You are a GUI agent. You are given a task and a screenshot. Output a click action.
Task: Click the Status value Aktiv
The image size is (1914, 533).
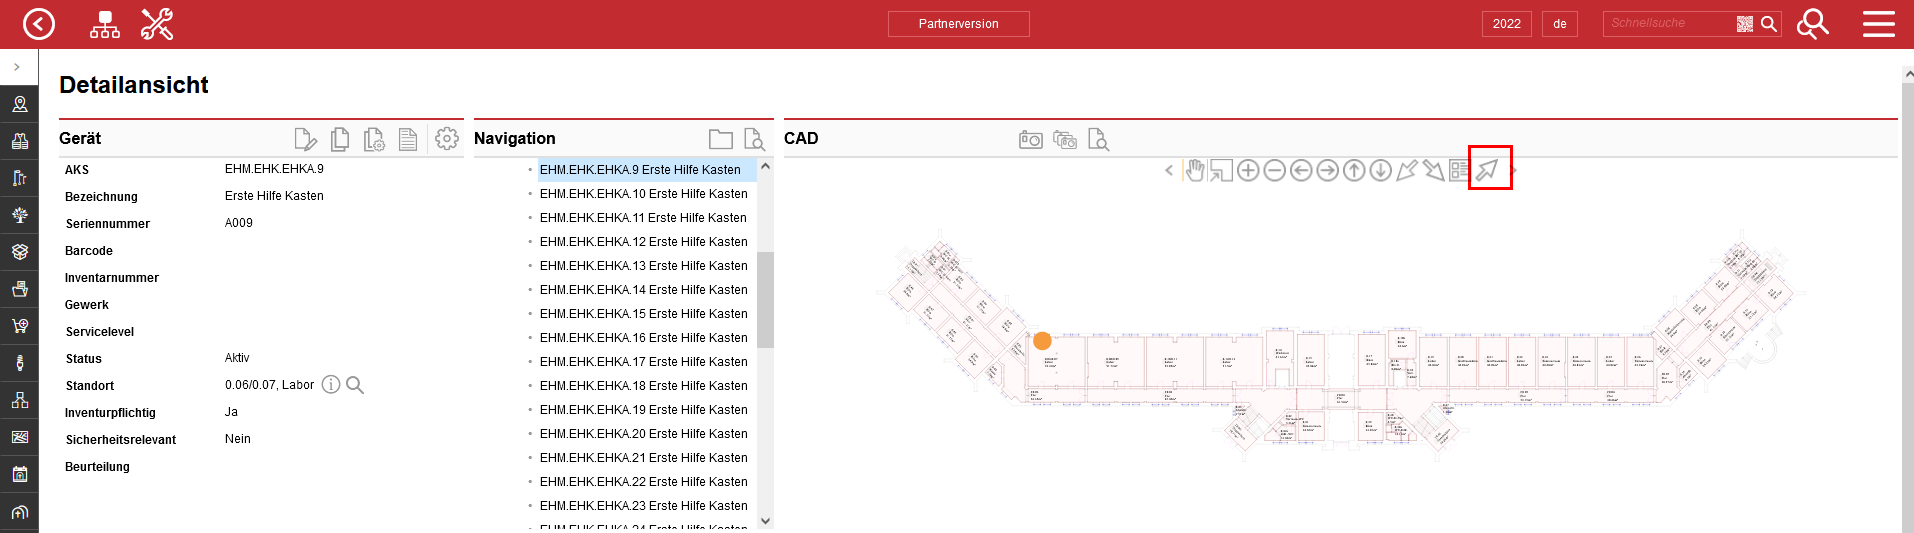click(x=237, y=358)
